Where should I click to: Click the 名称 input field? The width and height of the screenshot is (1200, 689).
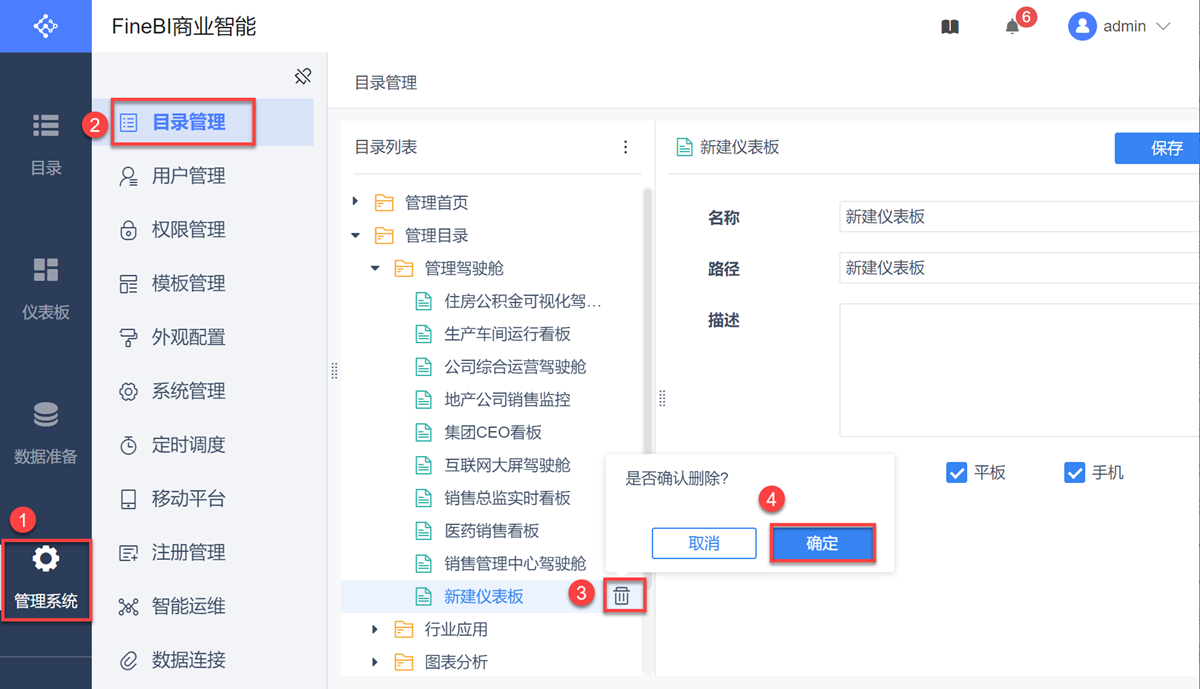[x=1018, y=217]
